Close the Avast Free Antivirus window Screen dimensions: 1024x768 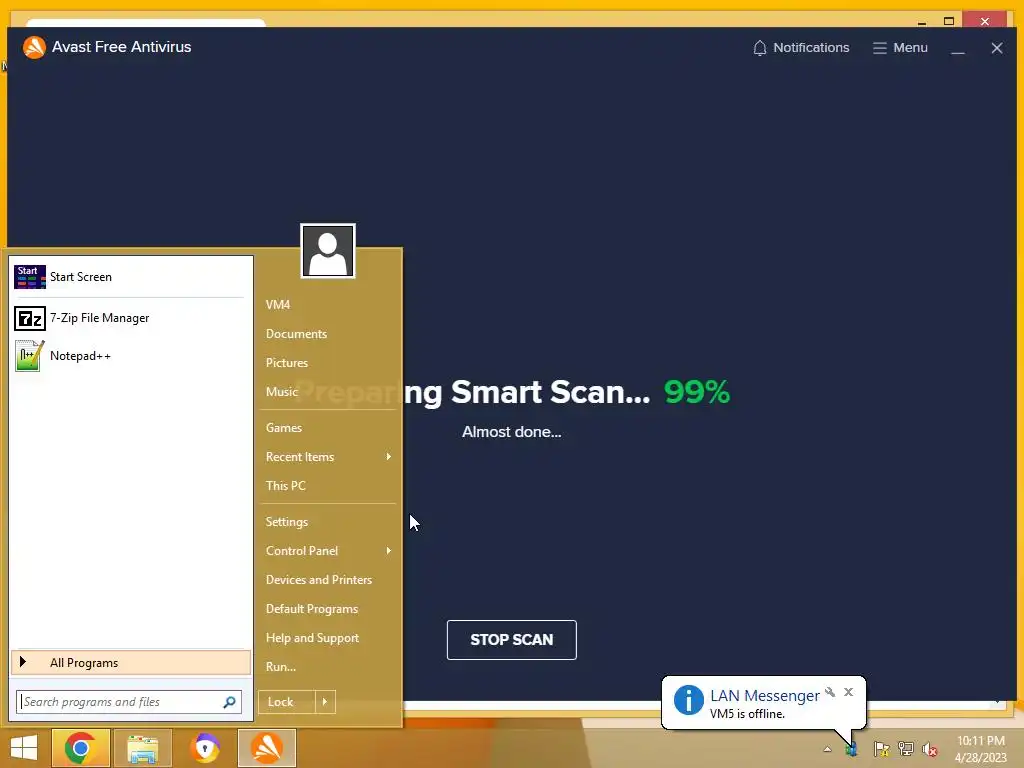[997, 48]
